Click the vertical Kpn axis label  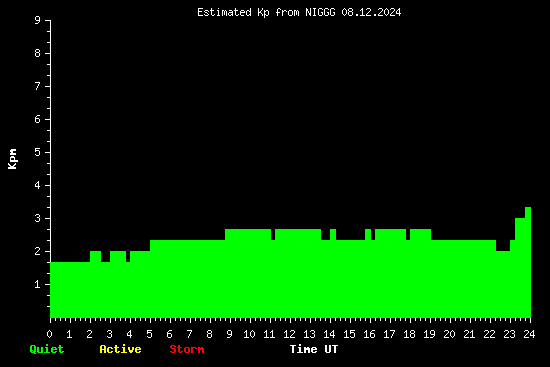[x=12, y=159]
